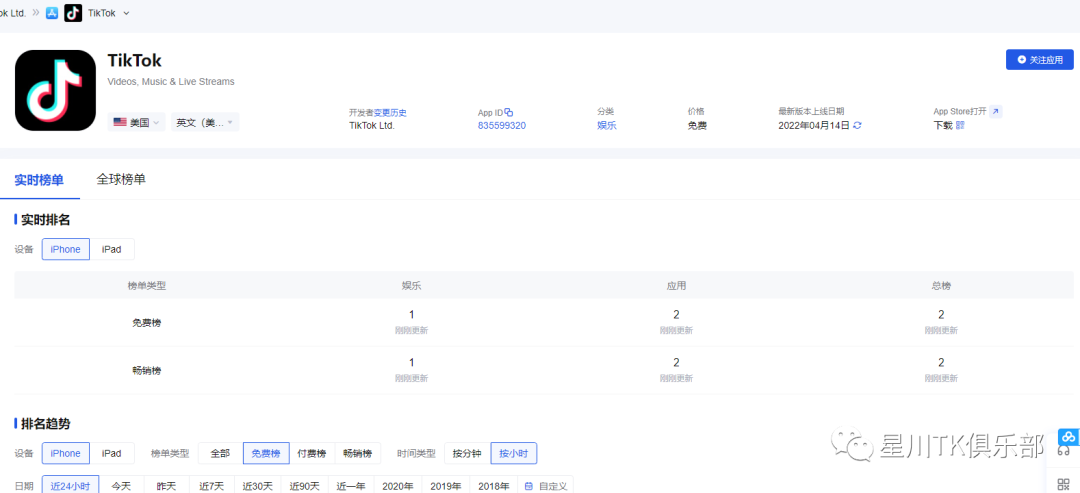
Task: Click the 关注应用 follow button
Action: point(1039,60)
